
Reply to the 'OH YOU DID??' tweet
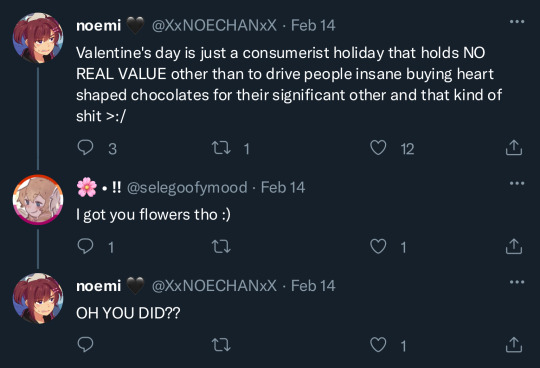pos(85,345)
